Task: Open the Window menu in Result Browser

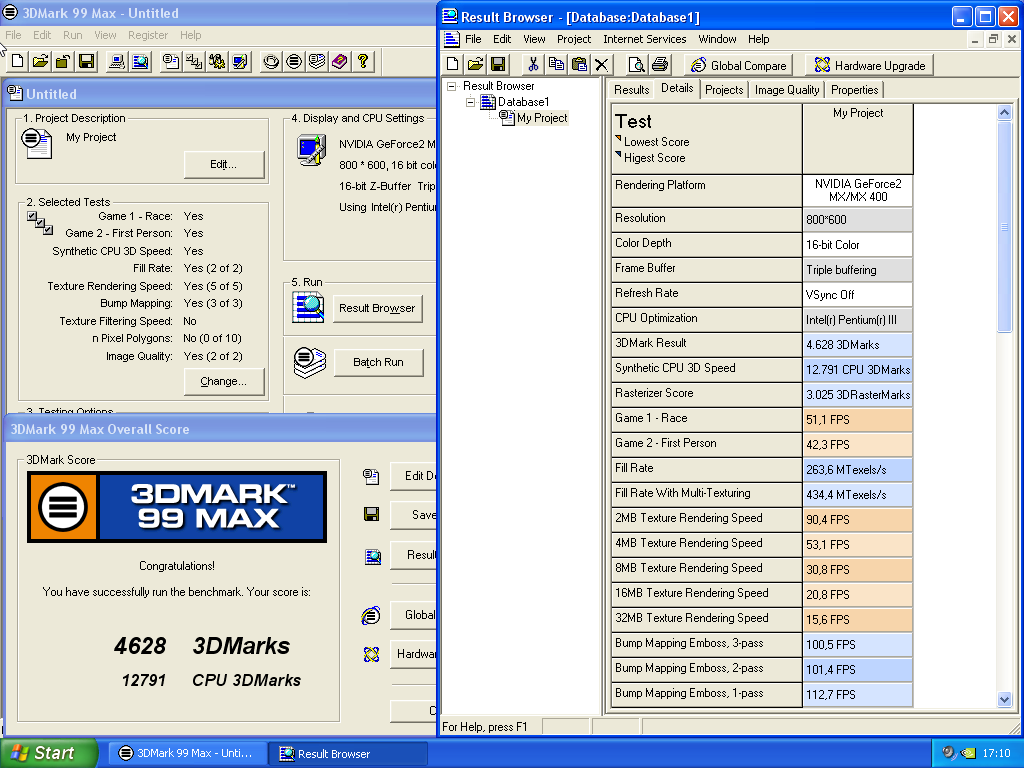Action: tap(717, 39)
